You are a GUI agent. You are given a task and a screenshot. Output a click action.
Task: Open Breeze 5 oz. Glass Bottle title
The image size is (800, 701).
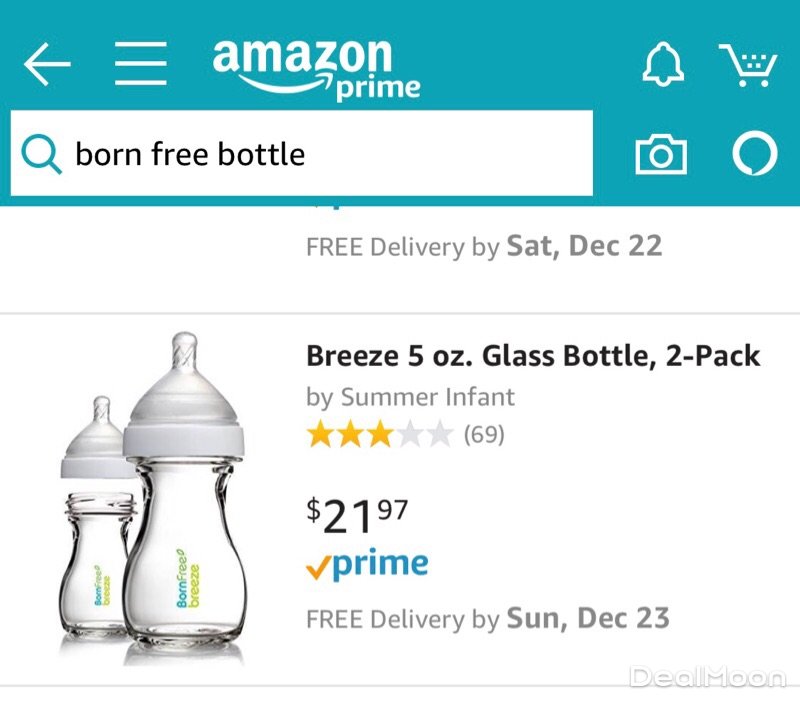[x=532, y=355]
